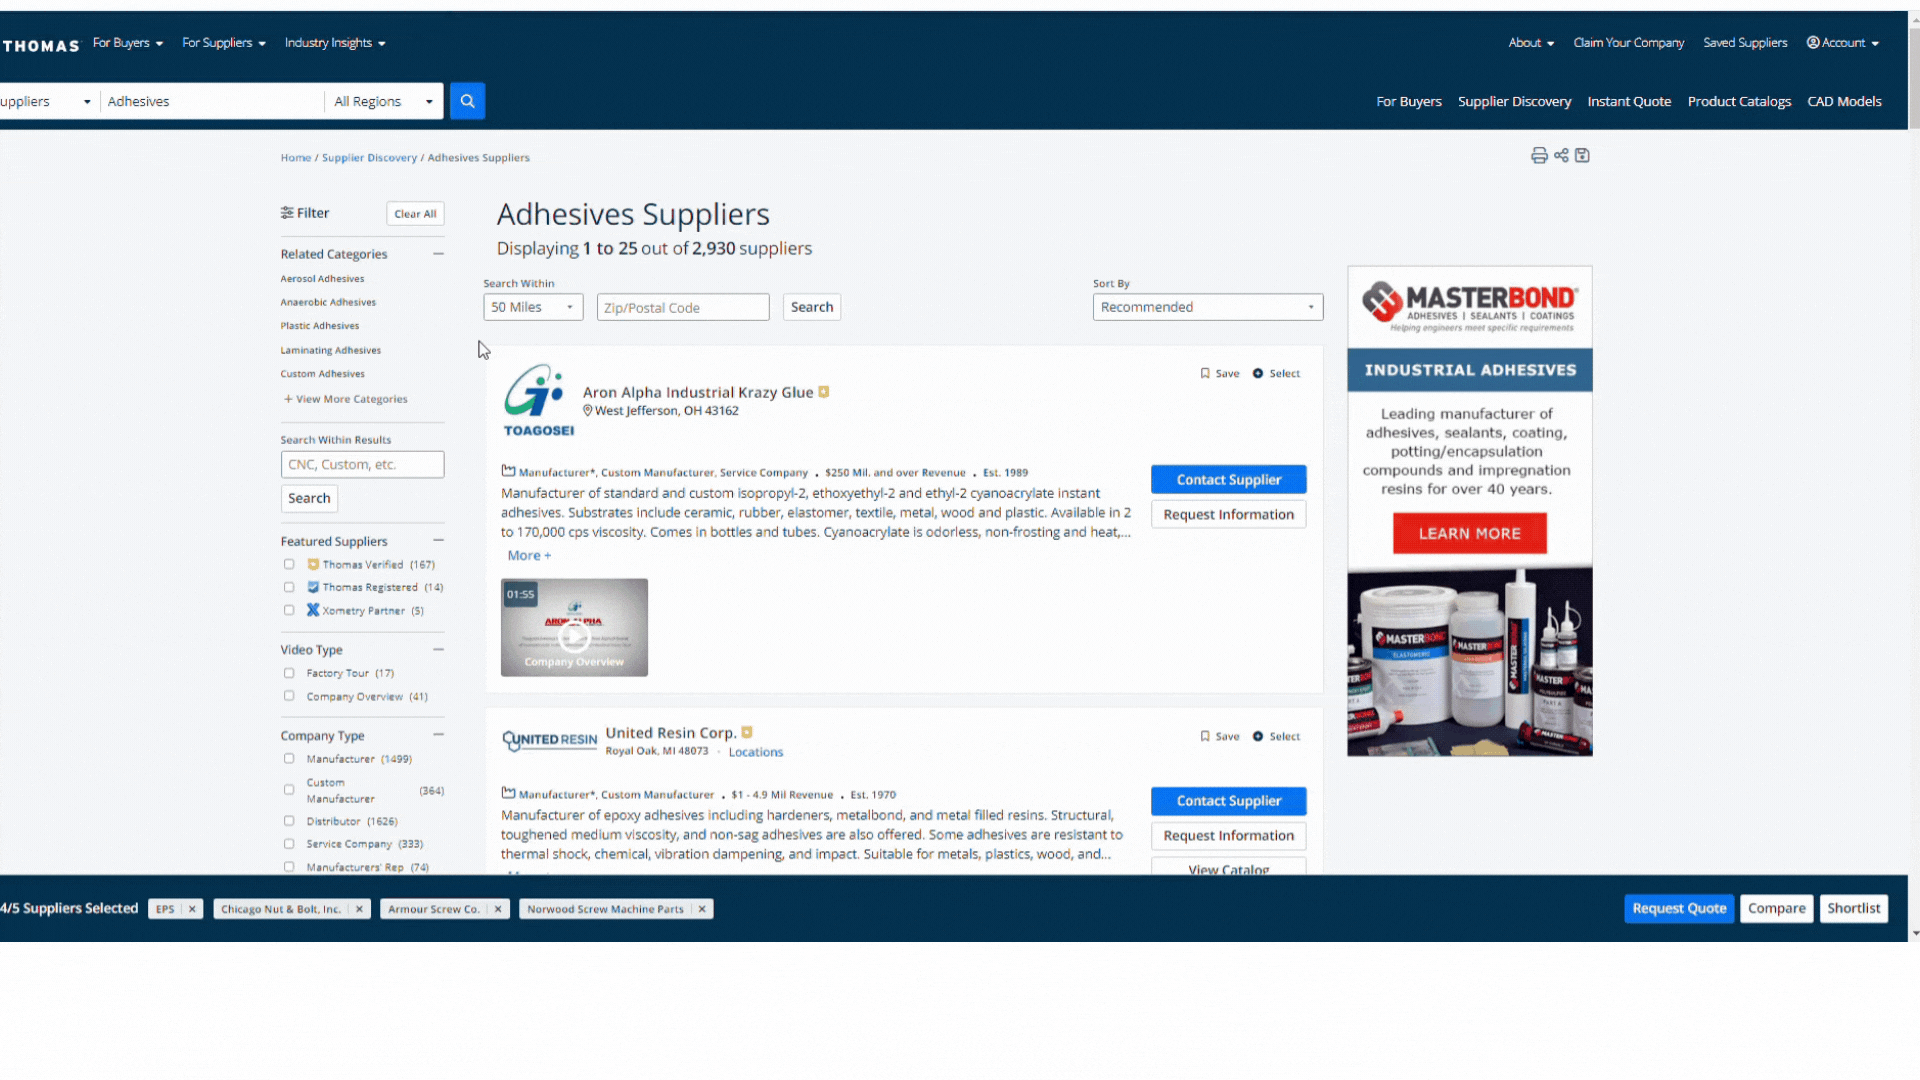The width and height of the screenshot is (1920, 1080).
Task: Click the View More Categories link
Action: point(345,398)
